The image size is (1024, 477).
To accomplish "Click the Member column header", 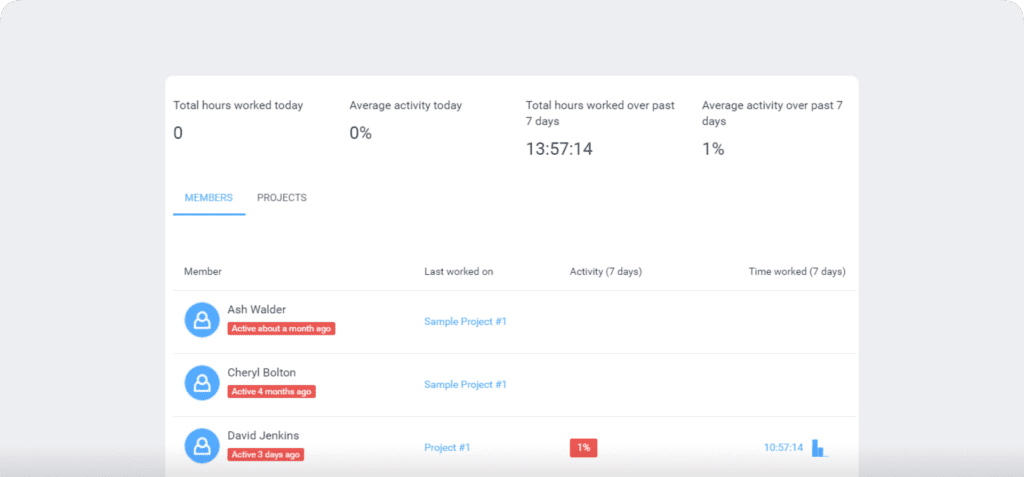I will pos(202,271).
